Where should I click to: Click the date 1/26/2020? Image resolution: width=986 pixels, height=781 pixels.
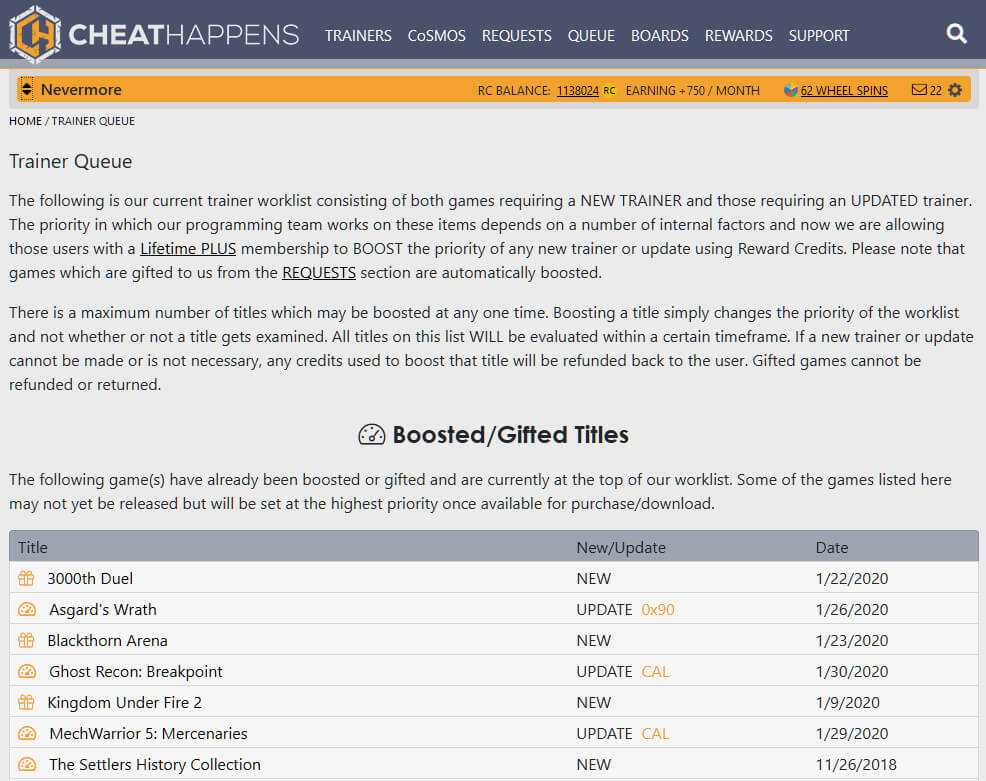851,609
